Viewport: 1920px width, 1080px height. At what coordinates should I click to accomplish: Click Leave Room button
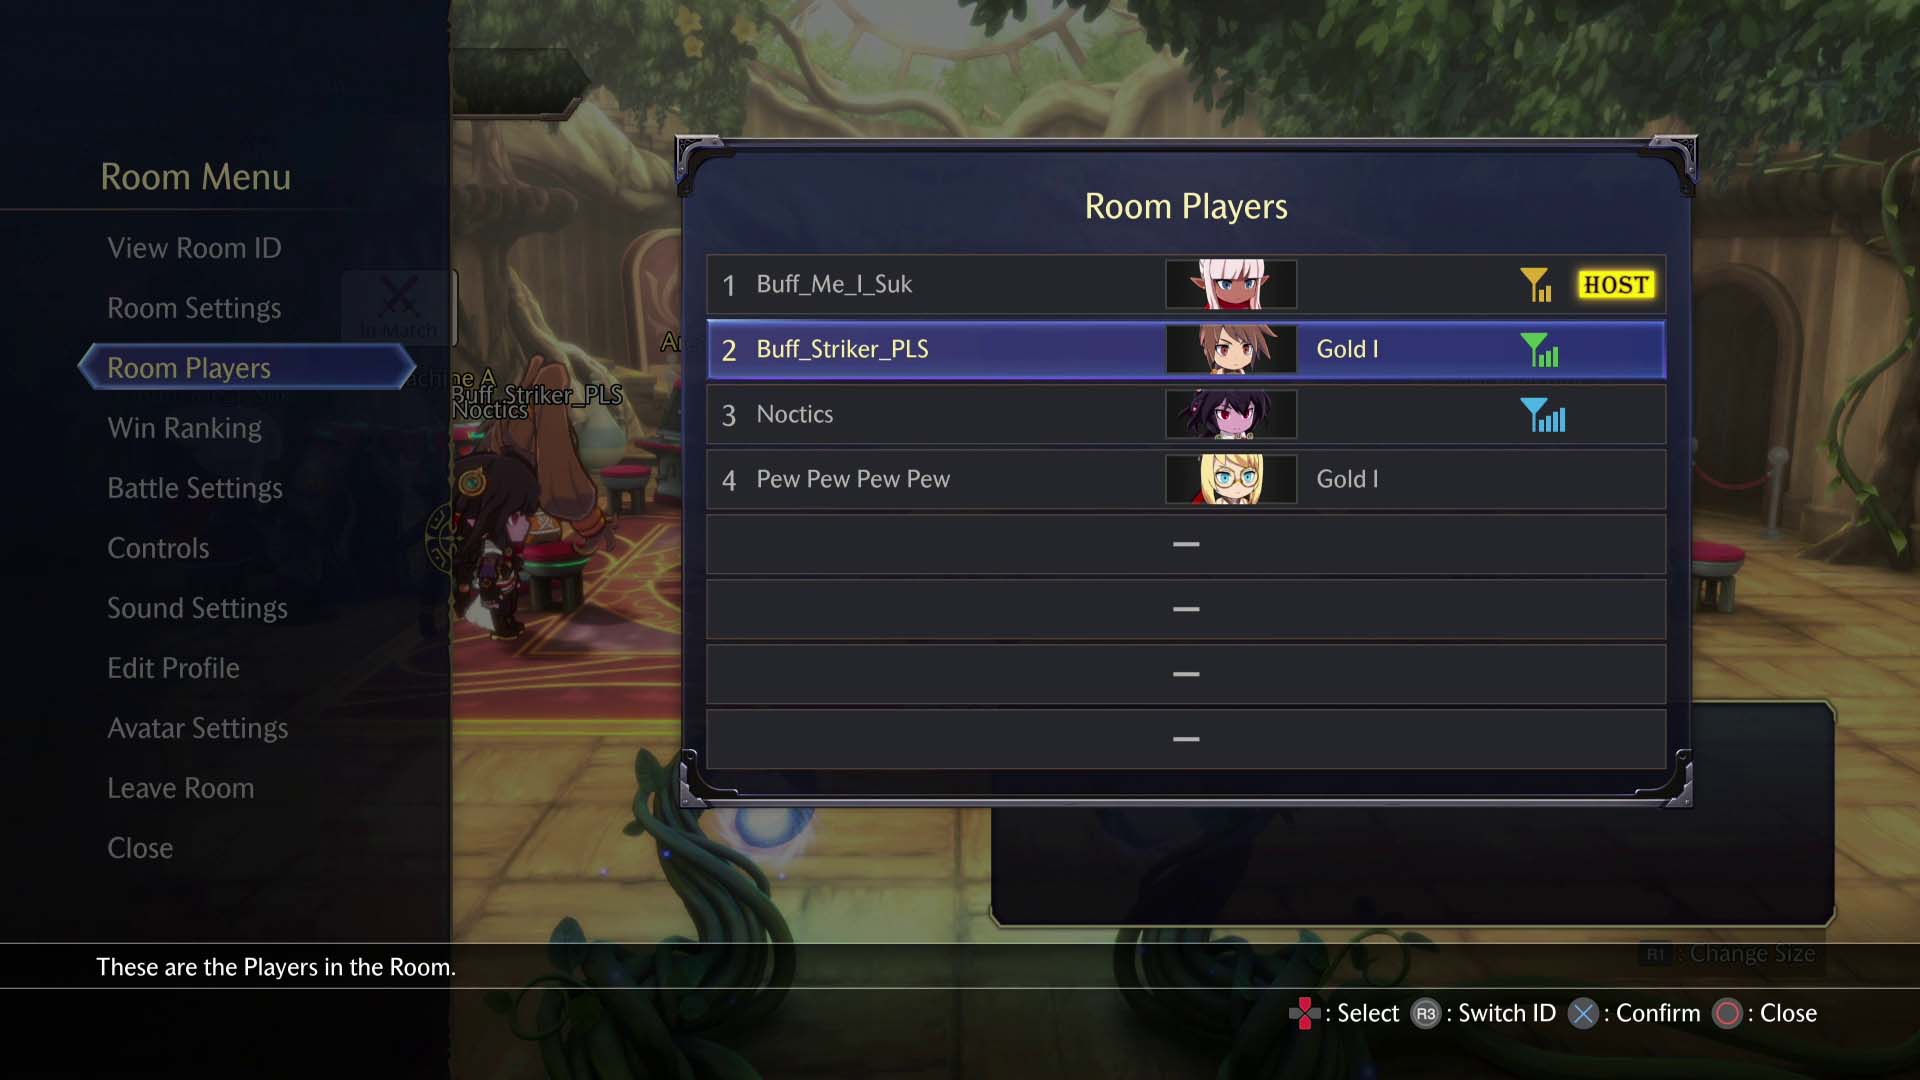tap(181, 786)
